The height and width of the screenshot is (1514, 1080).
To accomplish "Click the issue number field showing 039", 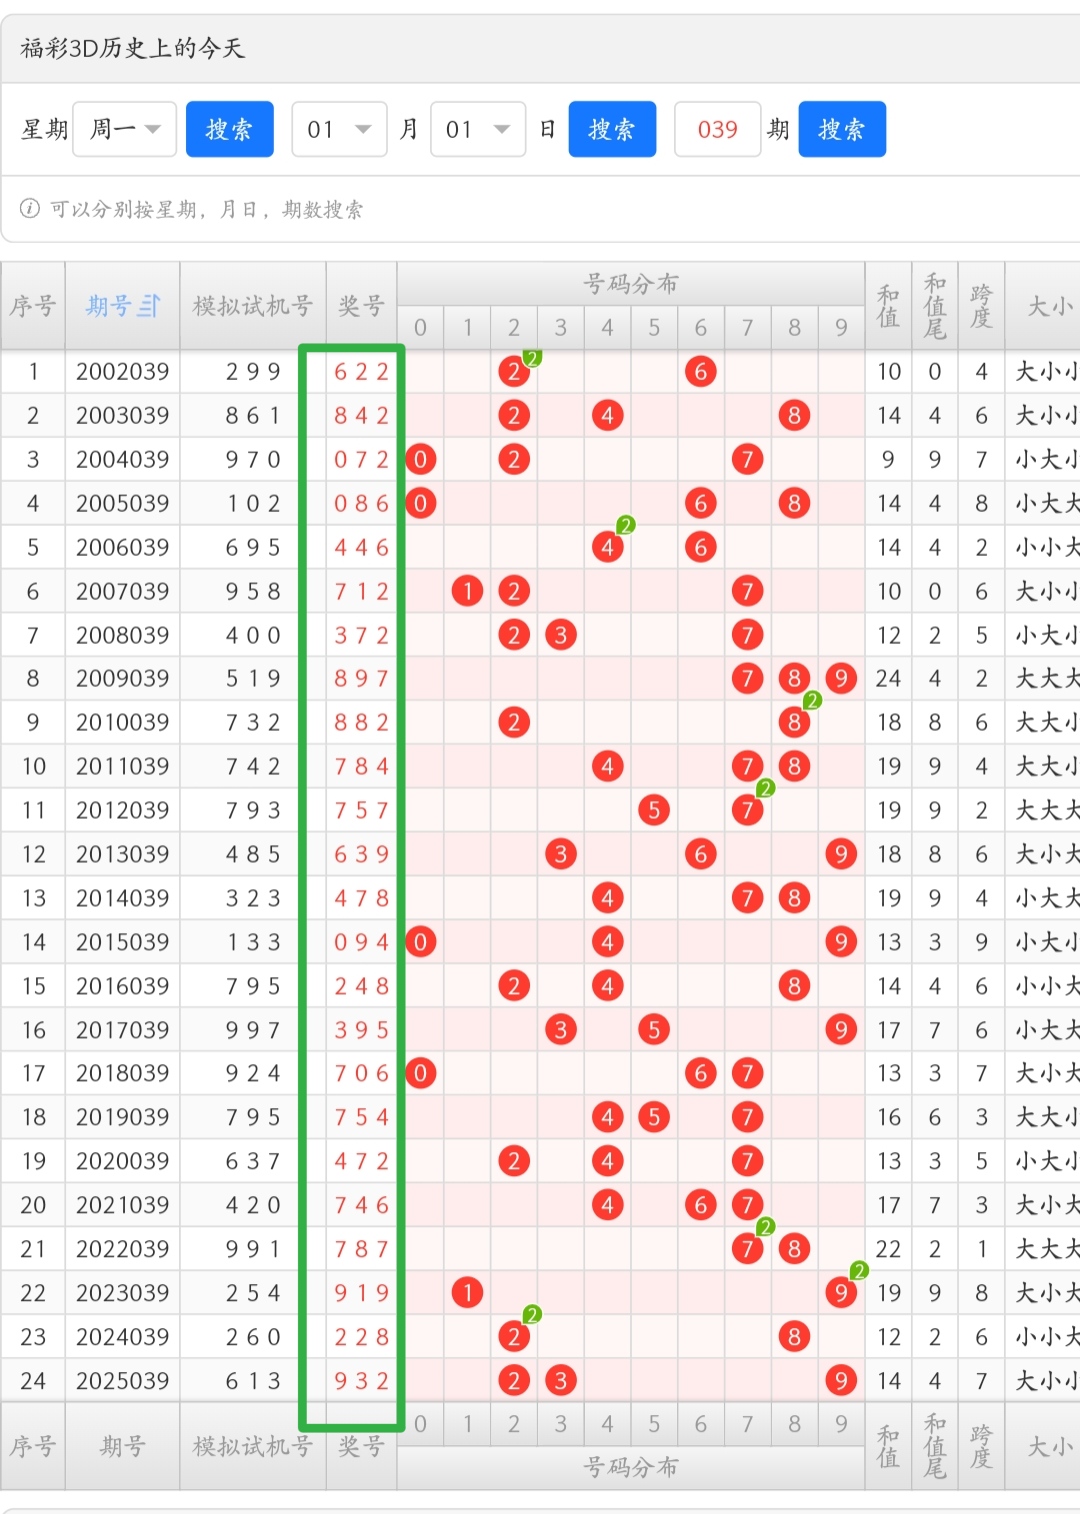I will 717,129.
